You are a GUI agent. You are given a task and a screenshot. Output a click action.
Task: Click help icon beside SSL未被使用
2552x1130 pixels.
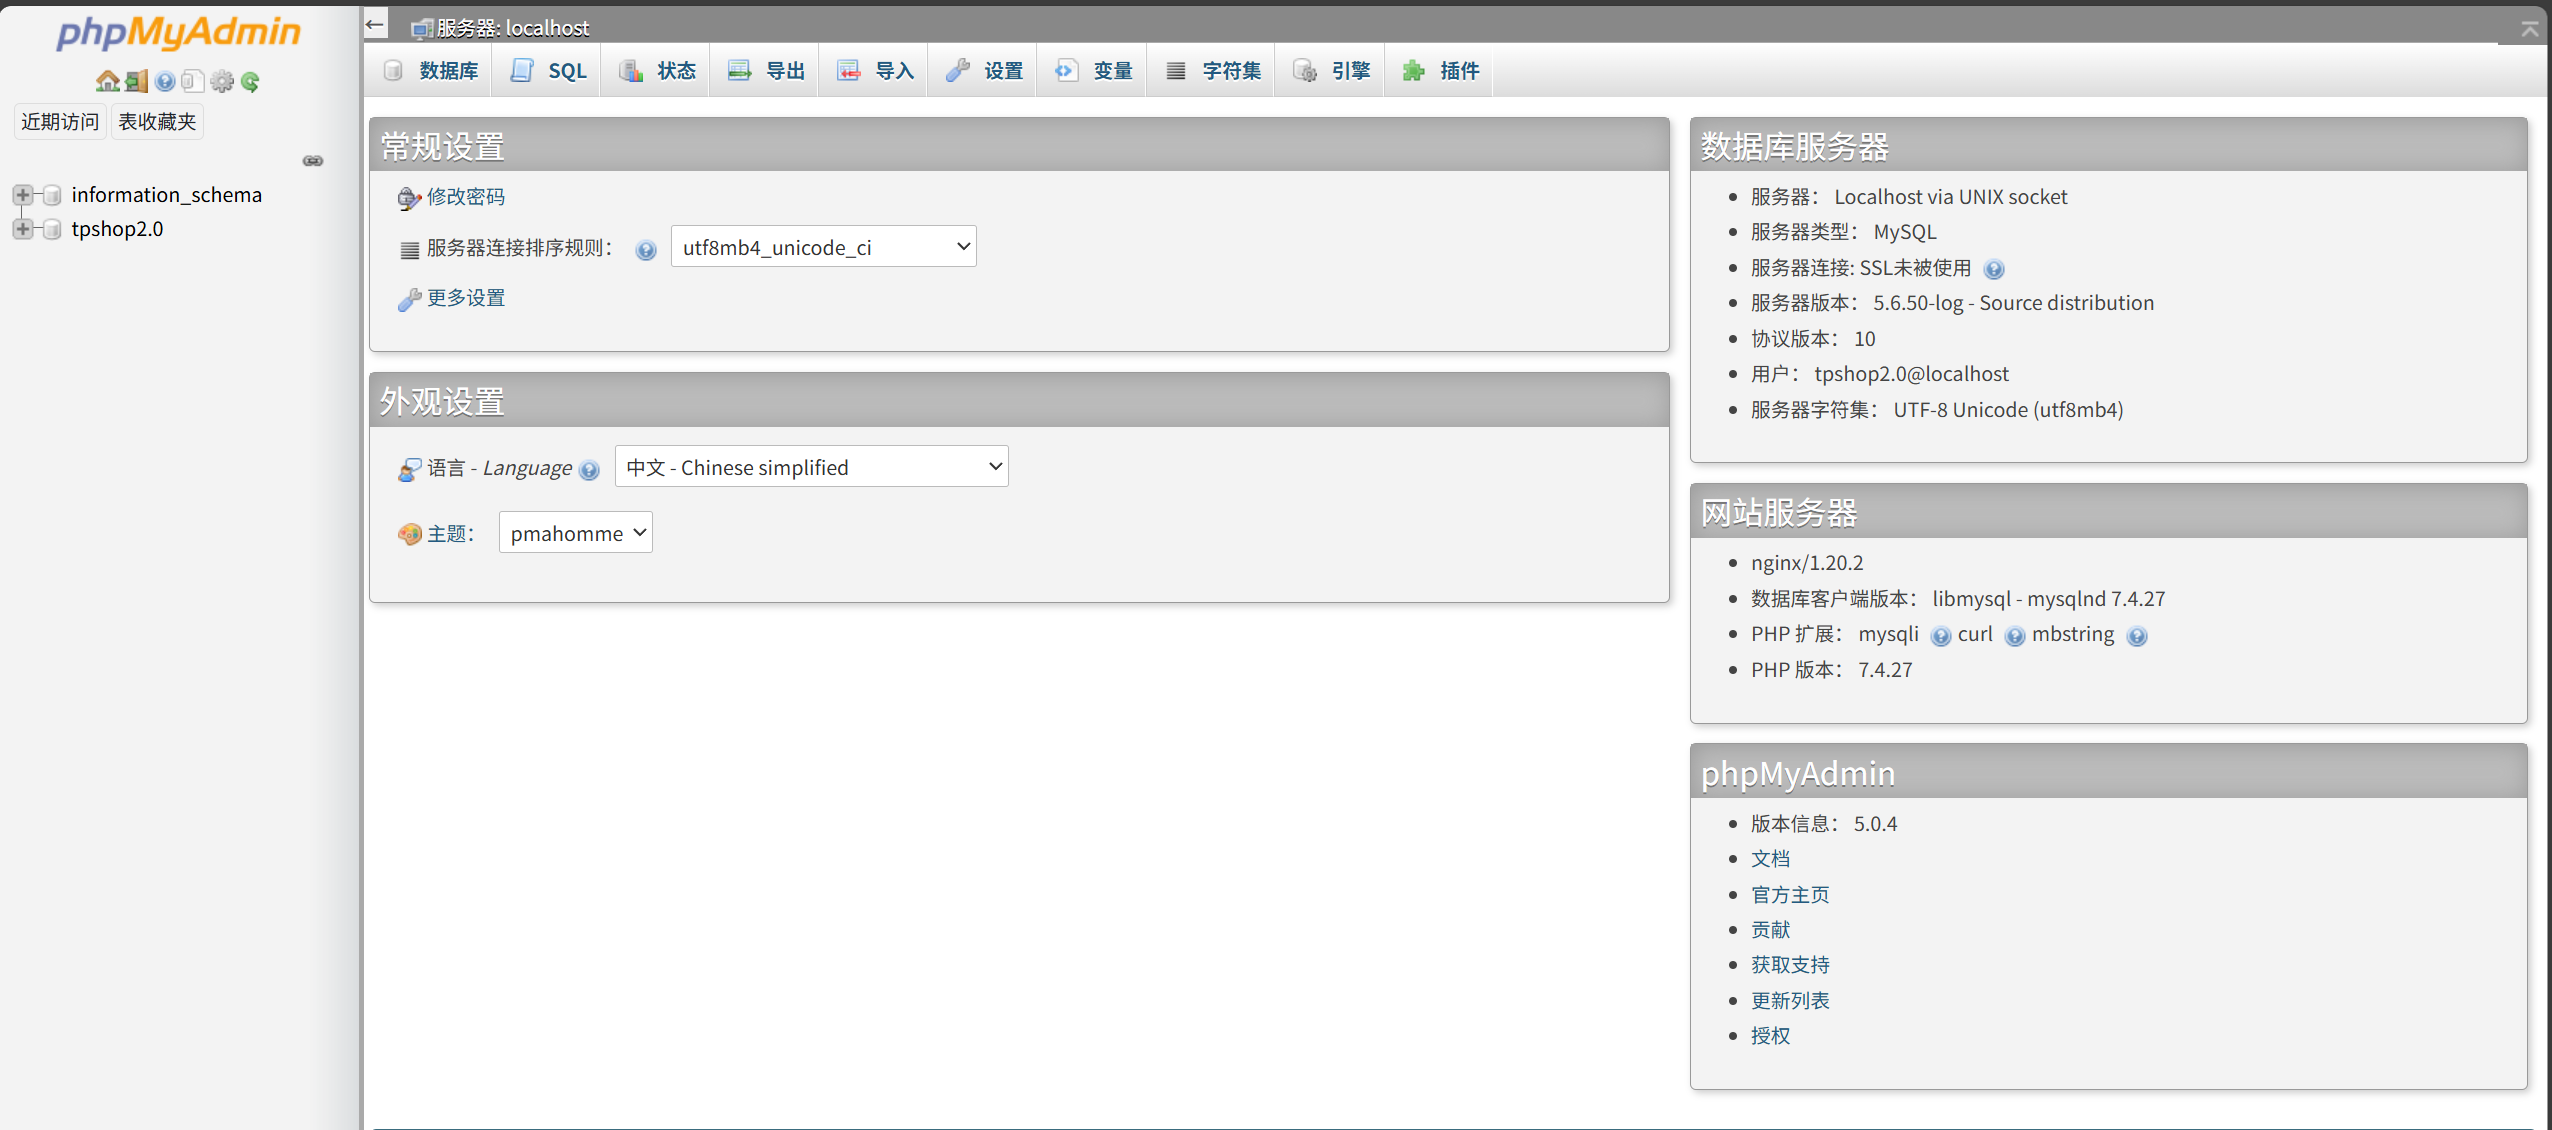coord(1993,269)
